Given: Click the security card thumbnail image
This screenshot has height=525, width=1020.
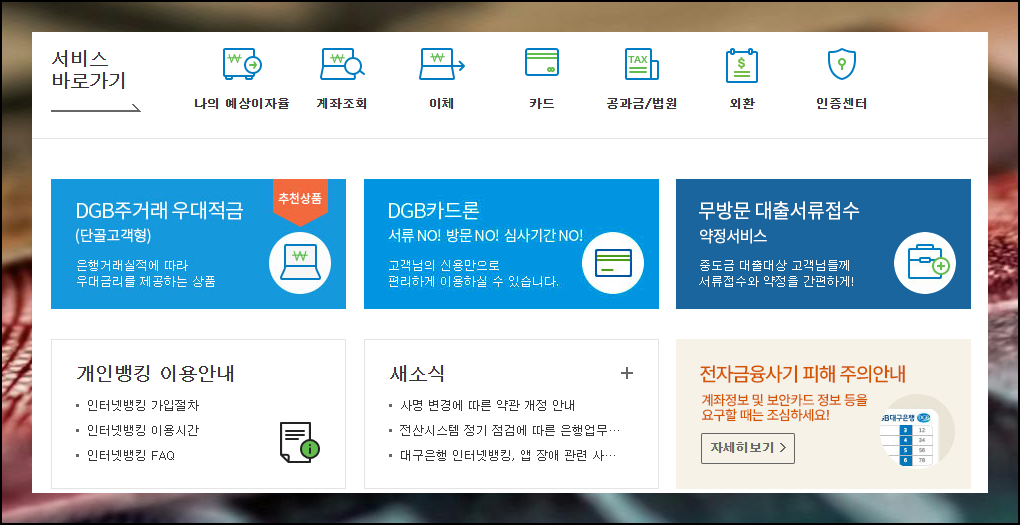Looking at the screenshot, I should [x=917, y=431].
